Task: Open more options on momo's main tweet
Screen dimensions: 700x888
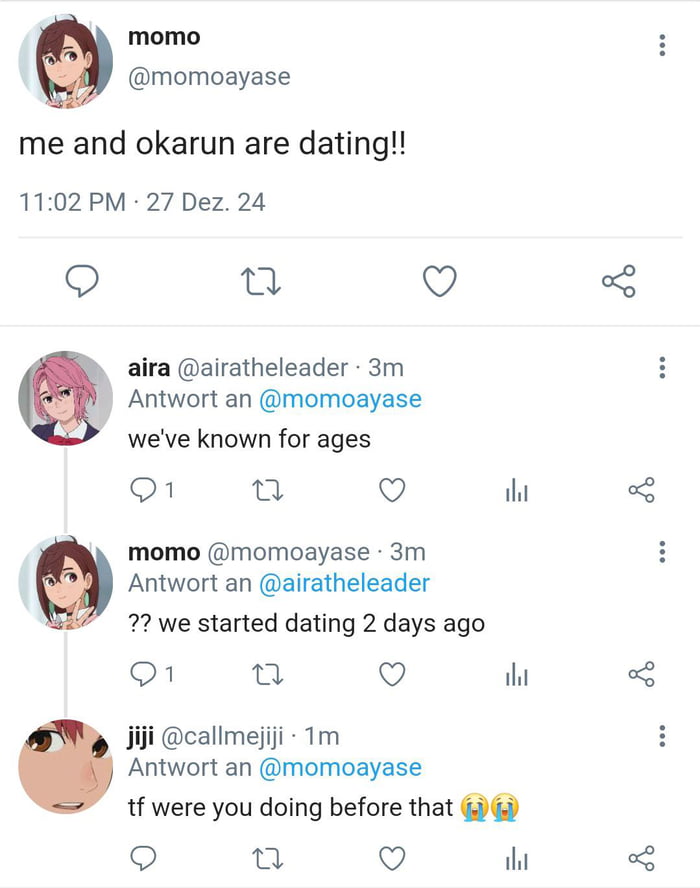Action: click(x=661, y=45)
